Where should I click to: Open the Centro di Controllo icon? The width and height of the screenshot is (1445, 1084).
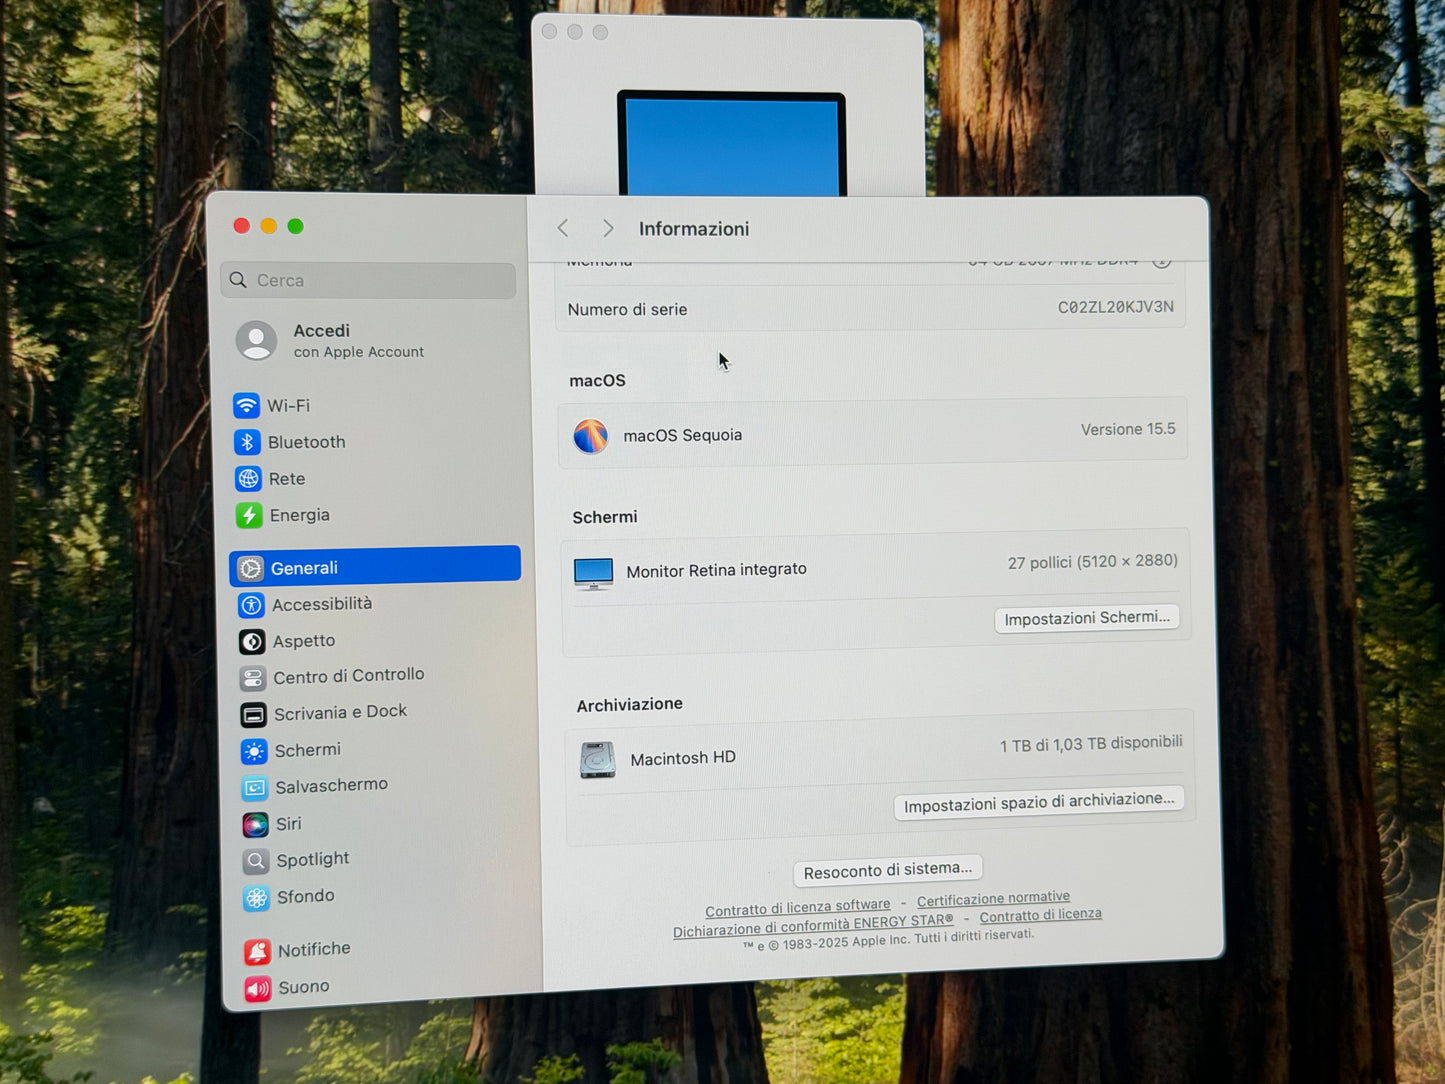[253, 678]
